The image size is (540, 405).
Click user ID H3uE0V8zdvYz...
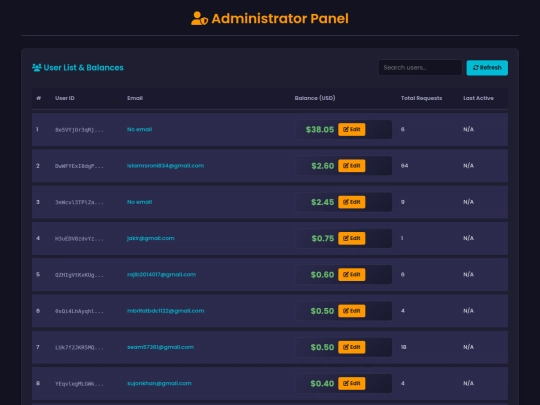tap(79, 239)
